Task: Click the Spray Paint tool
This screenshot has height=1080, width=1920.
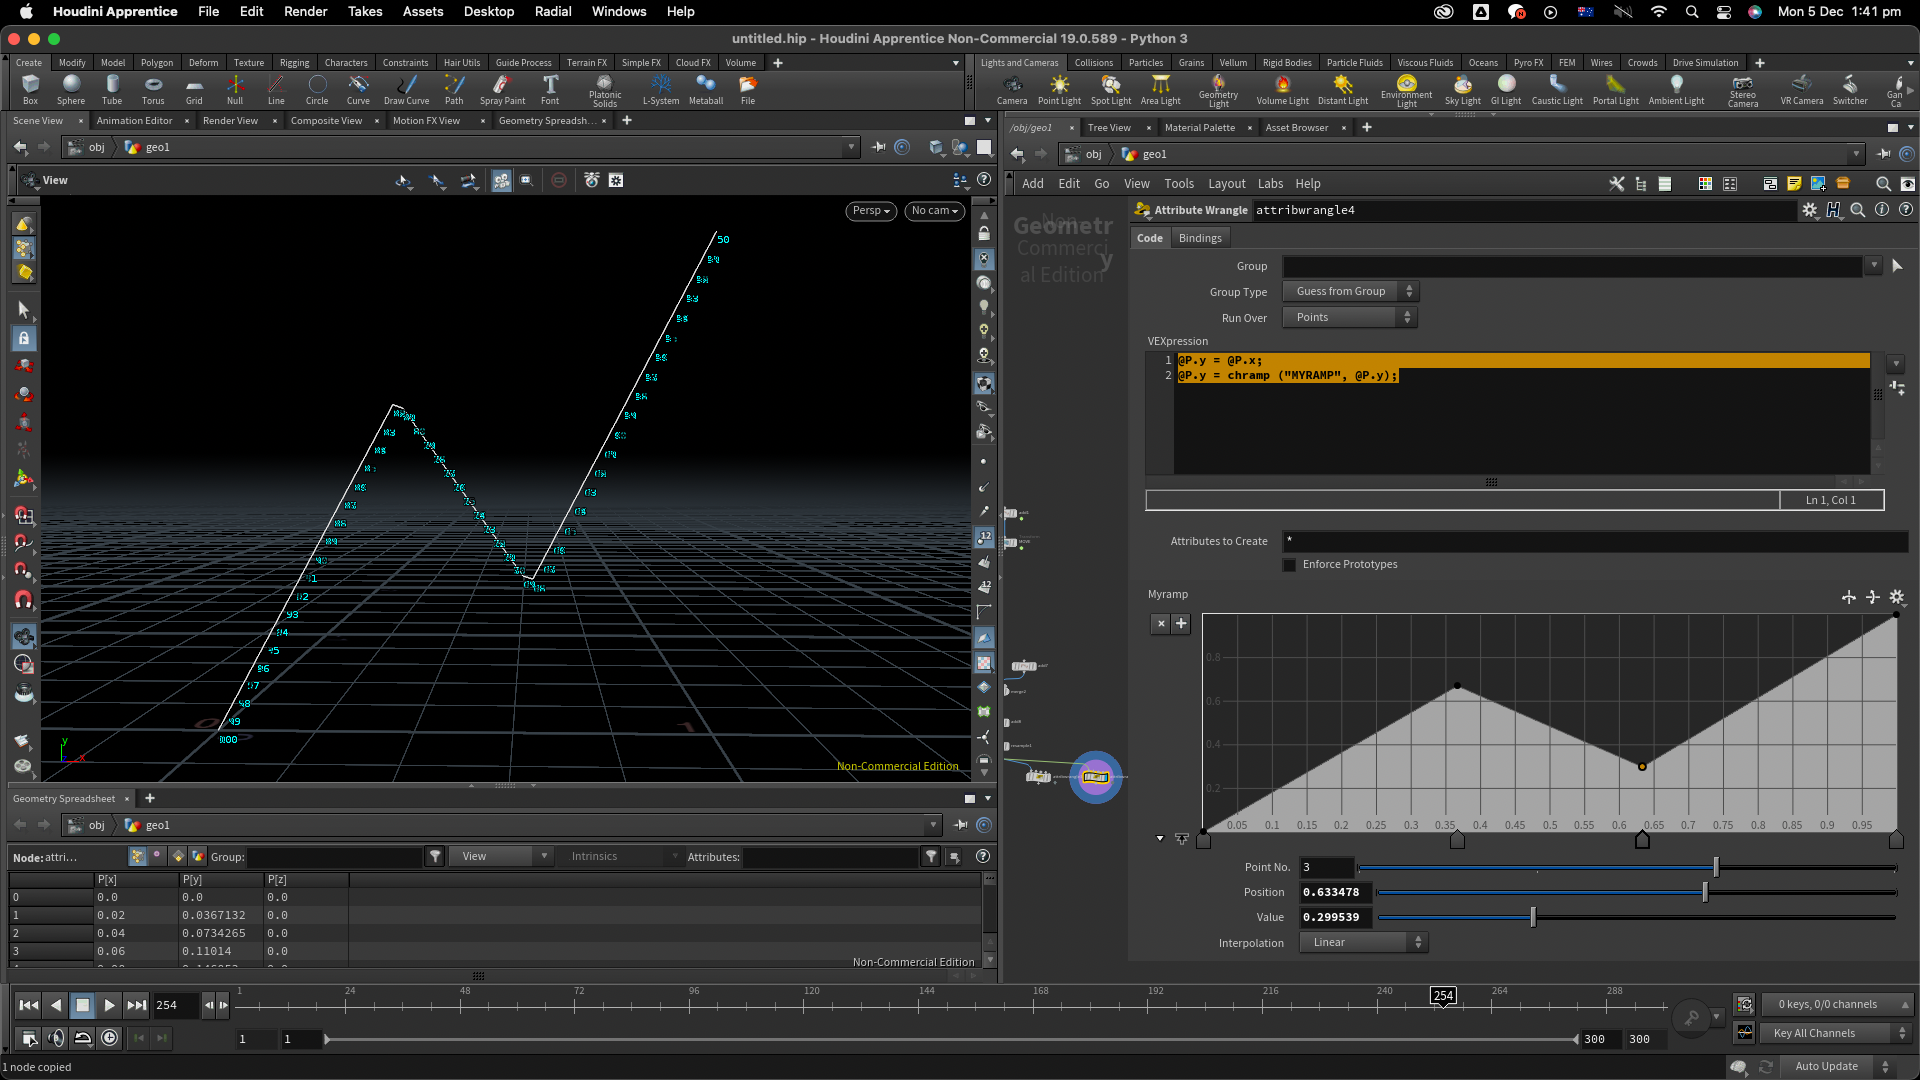Action: click(502, 88)
